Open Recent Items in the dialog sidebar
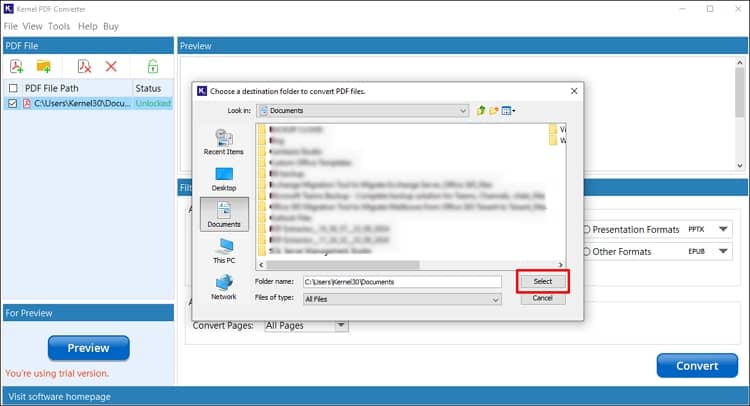This screenshot has height=406, width=750. 223,142
